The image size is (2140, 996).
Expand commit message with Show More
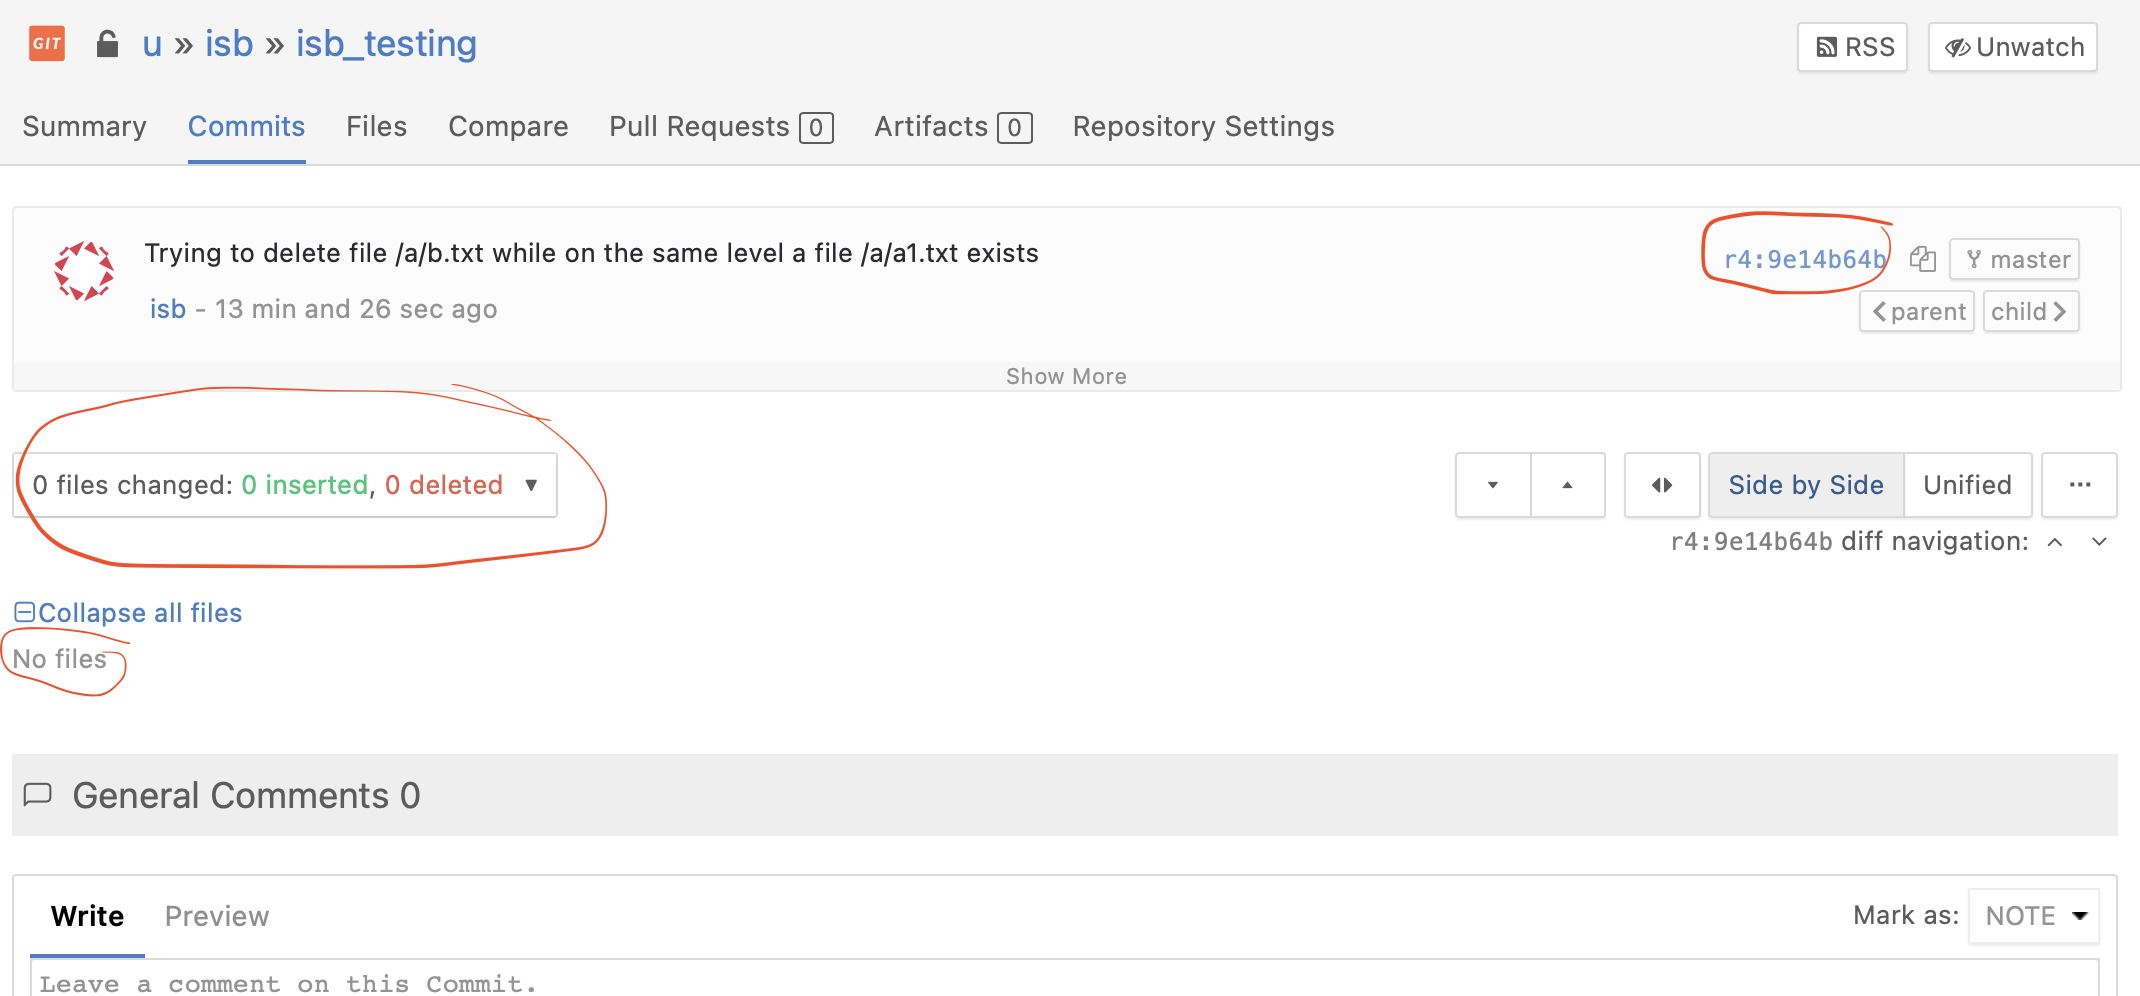(1066, 376)
